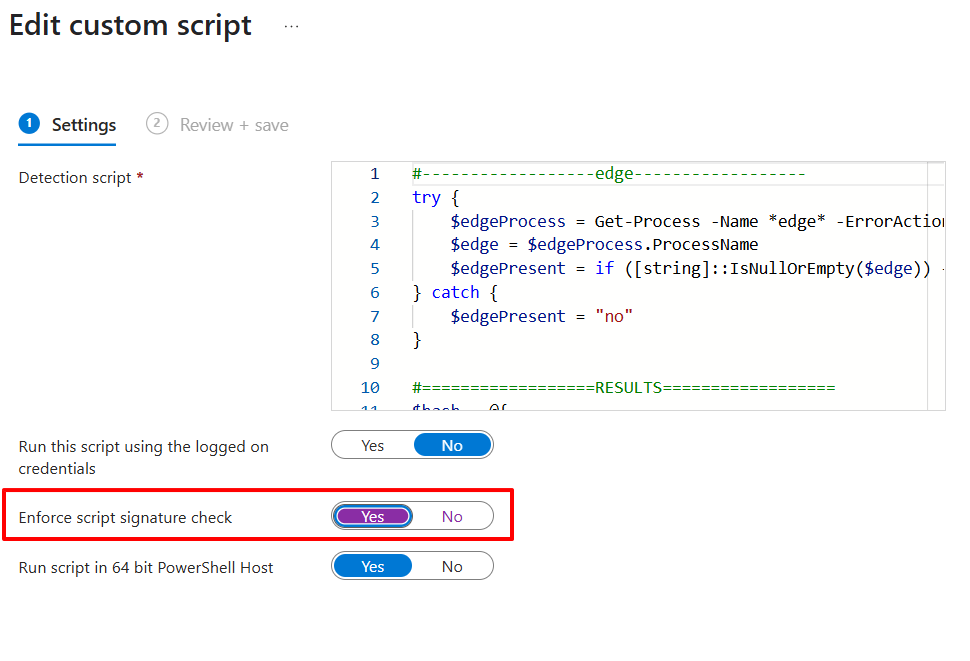Screen dimensions: 970x661
Task: Click the 'Edit custom script' title
Action: click(130, 25)
